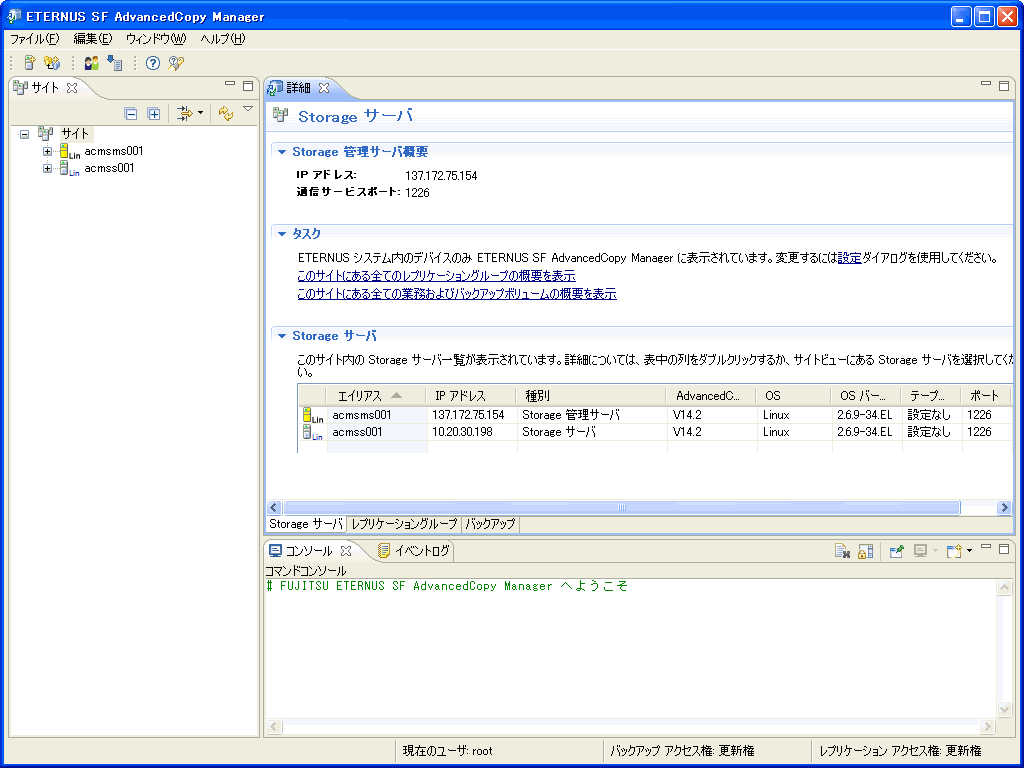This screenshot has height=768, width=1024.
Task: Maximize the サイト panel
Action: tap(248, 86)
